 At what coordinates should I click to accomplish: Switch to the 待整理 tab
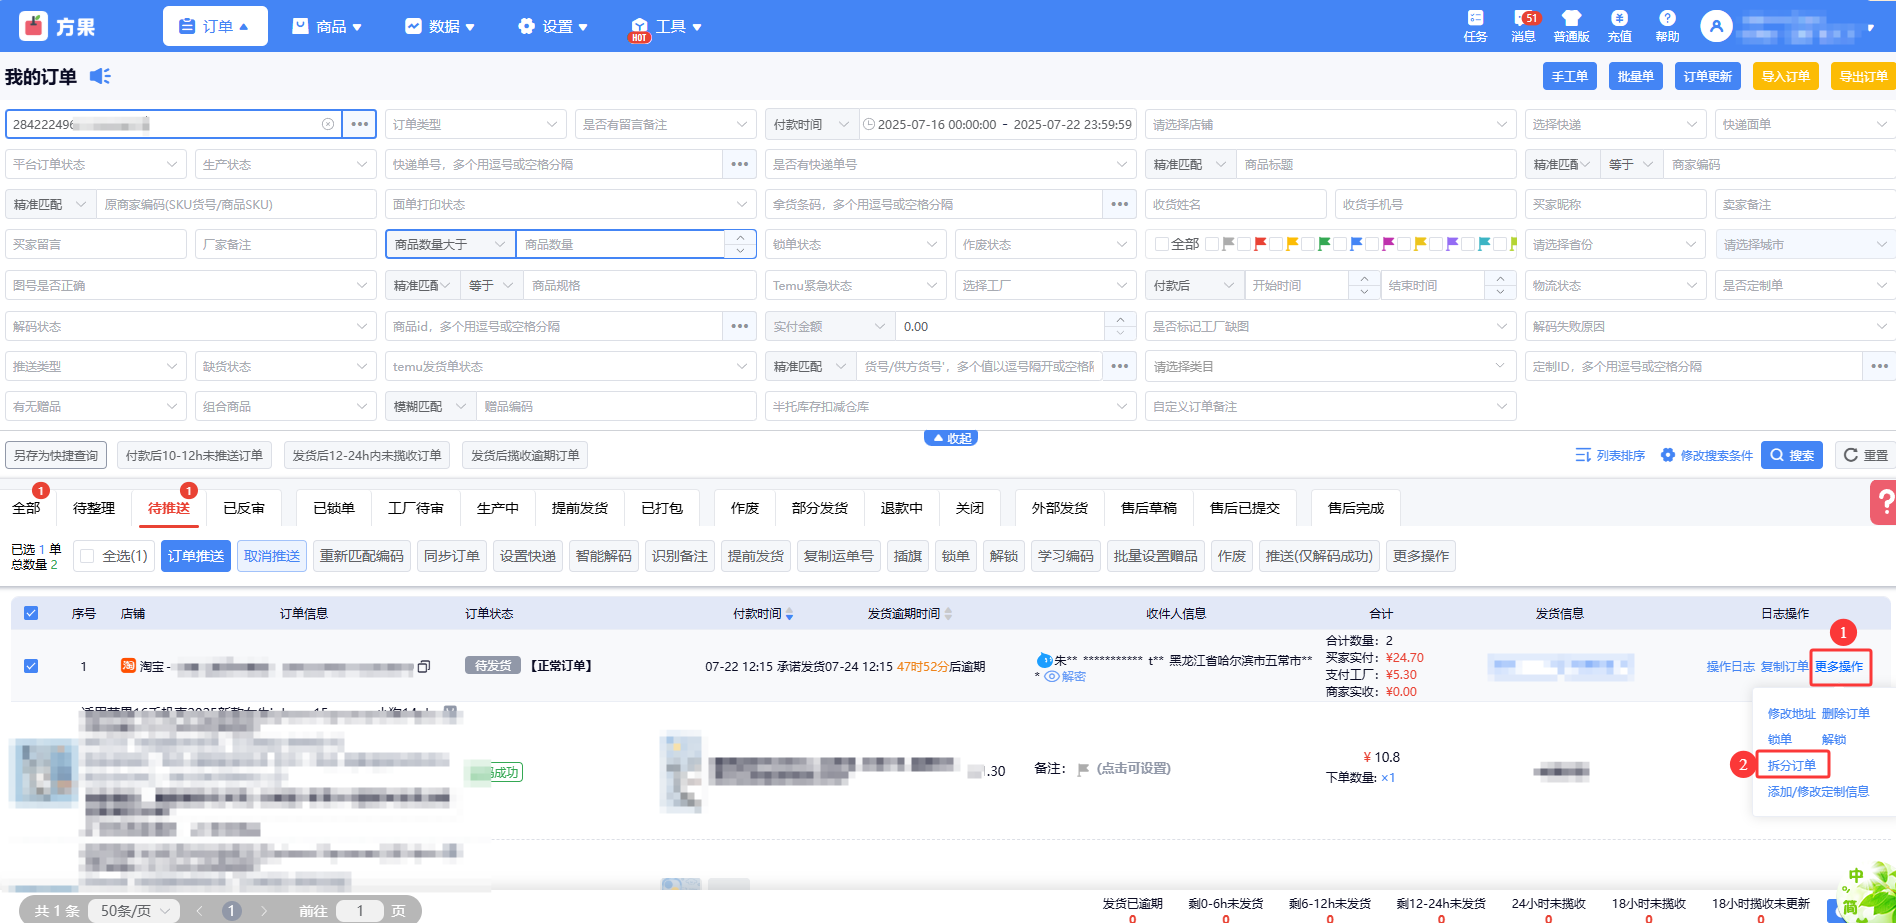pyautogui.click(x=94, y=508)
